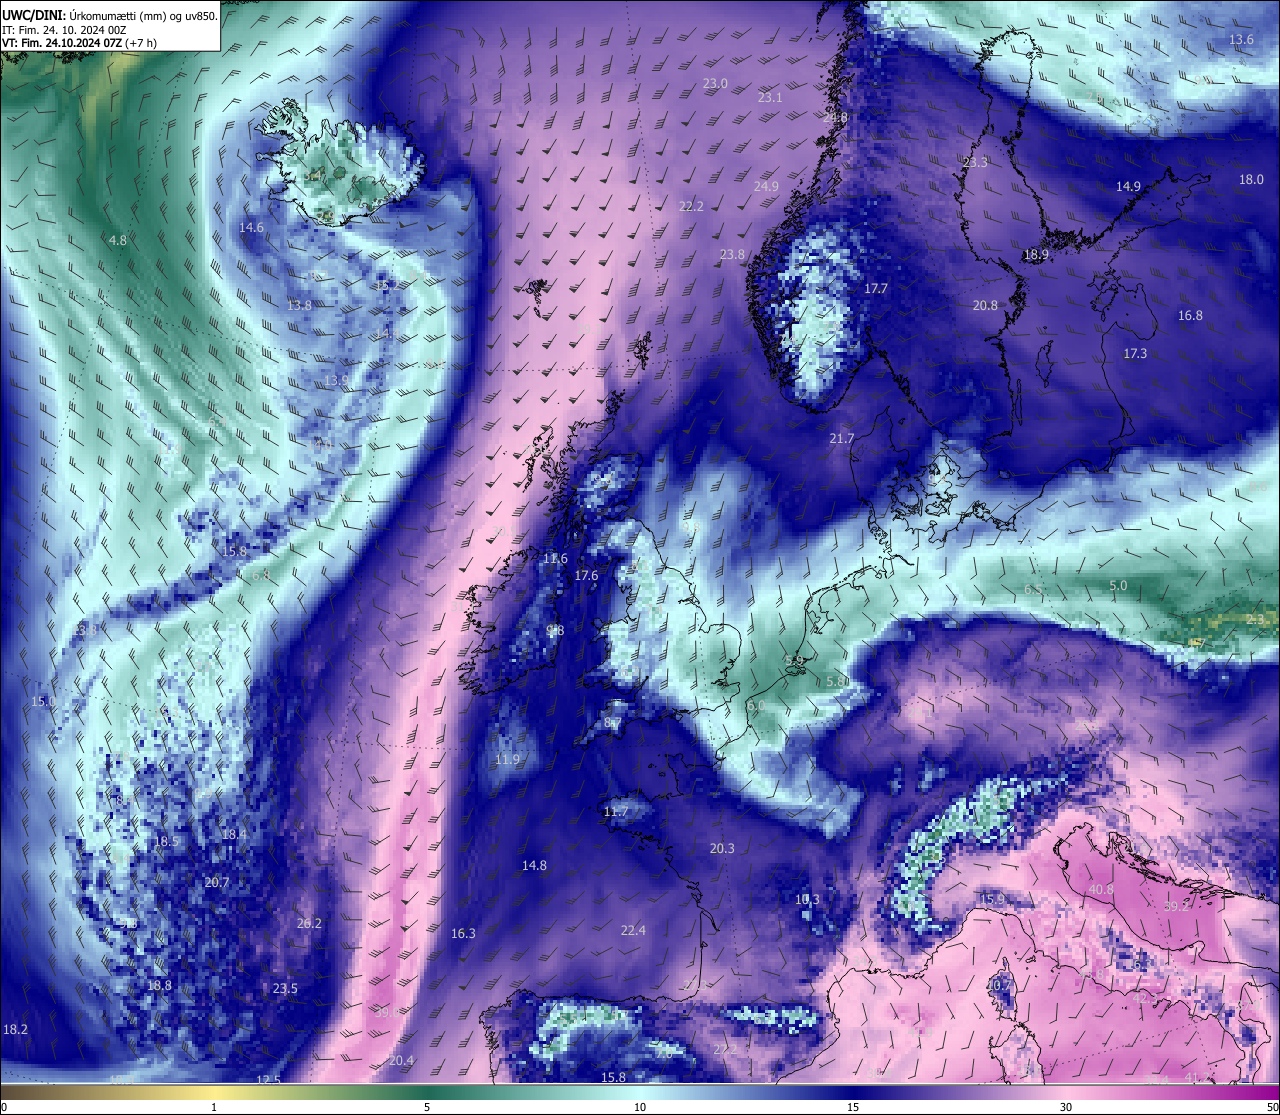Click the map value "23.1"
Screen dimensions: 1280x1115
(x=770, y=98)
